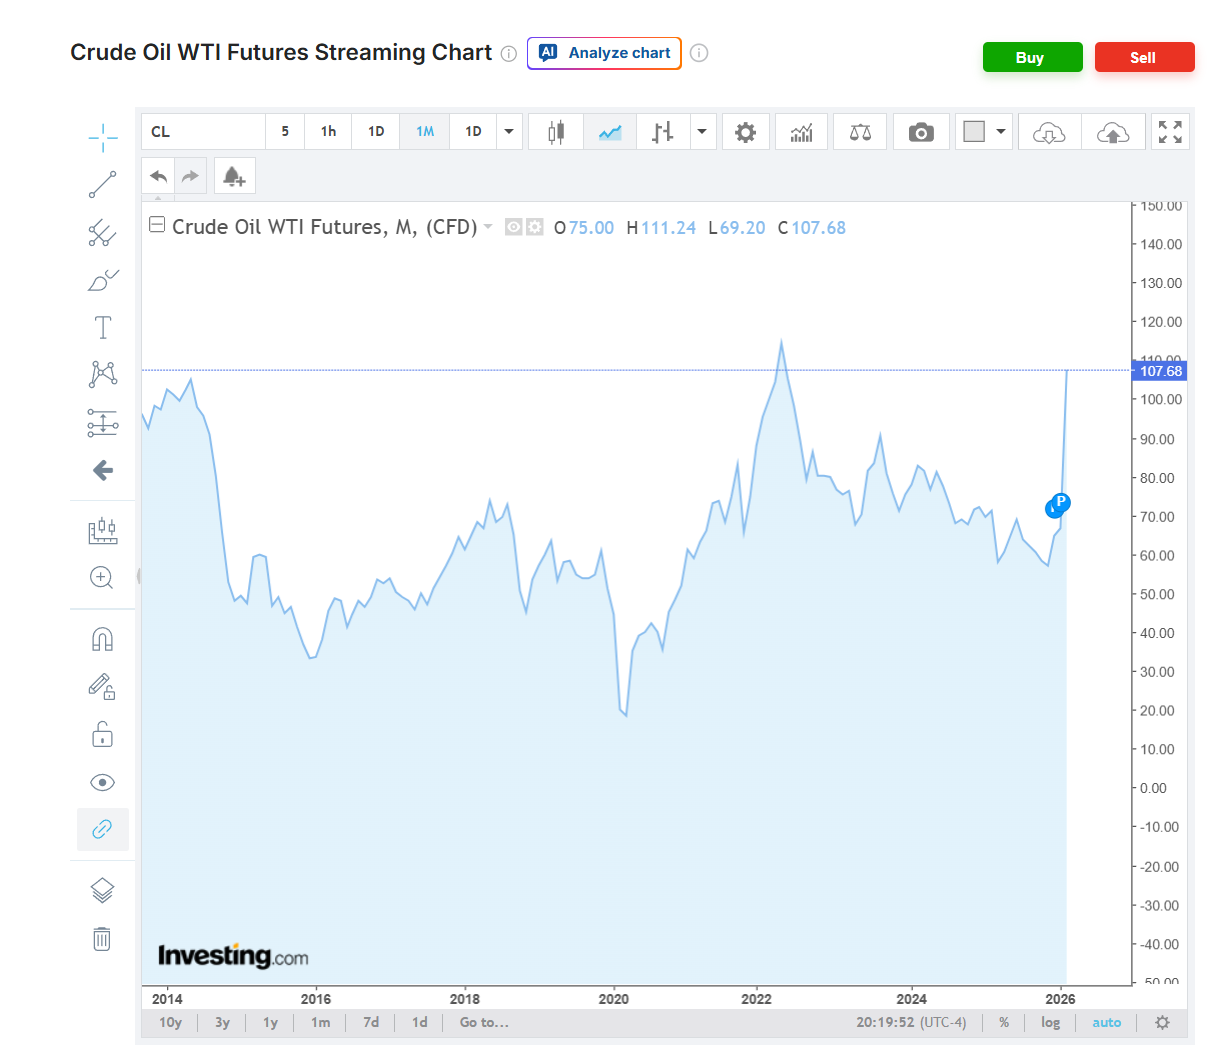This screenshot has width=1210, height=1048.
Task: Toggle auto scale at chart bottom
Action: tap(1106, 1022)
